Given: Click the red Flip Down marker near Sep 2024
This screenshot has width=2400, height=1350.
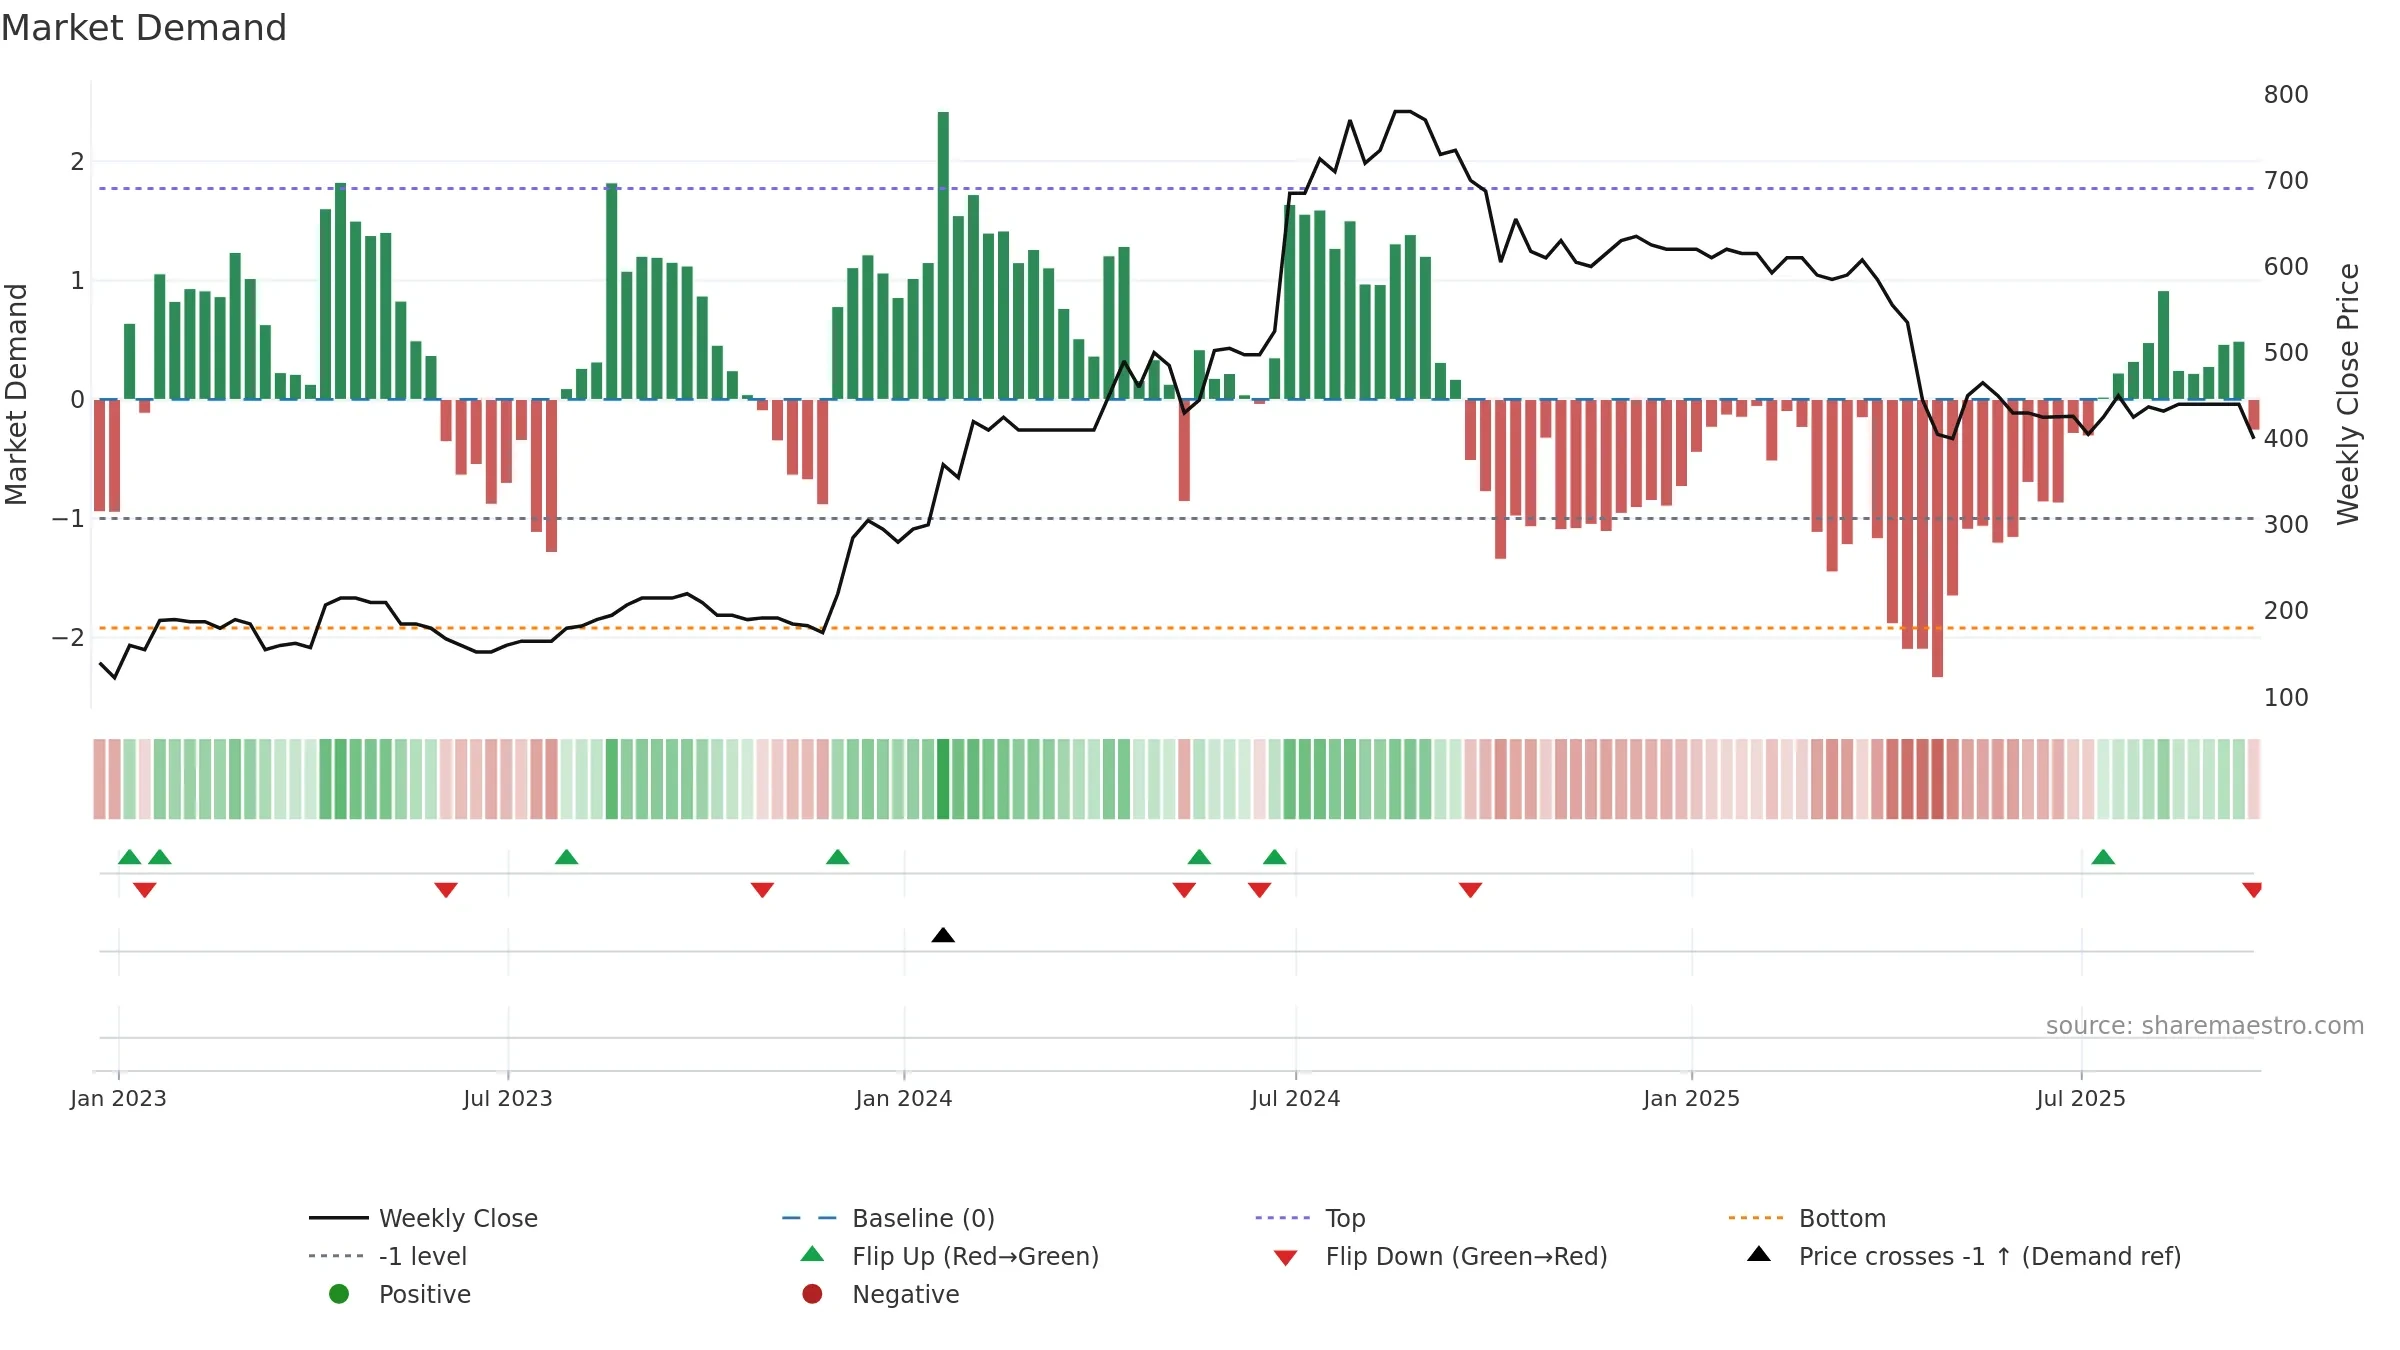Looking at the screenshot, I should pyautogui.click(x=1470, y=890).
